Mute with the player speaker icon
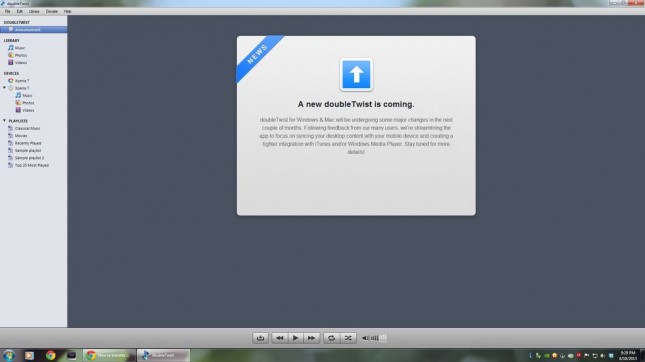The height and width of the screenshot is (362, 645). (365, 338)
